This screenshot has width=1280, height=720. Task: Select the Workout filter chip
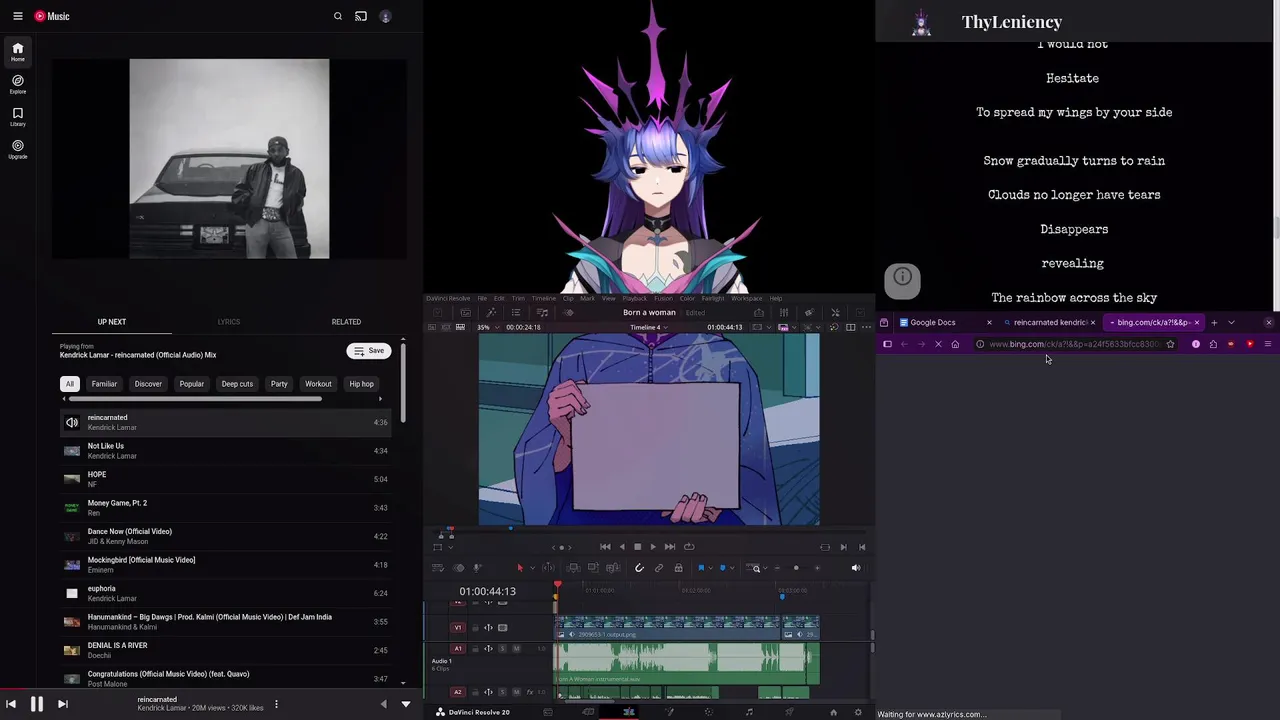[318, 384]
